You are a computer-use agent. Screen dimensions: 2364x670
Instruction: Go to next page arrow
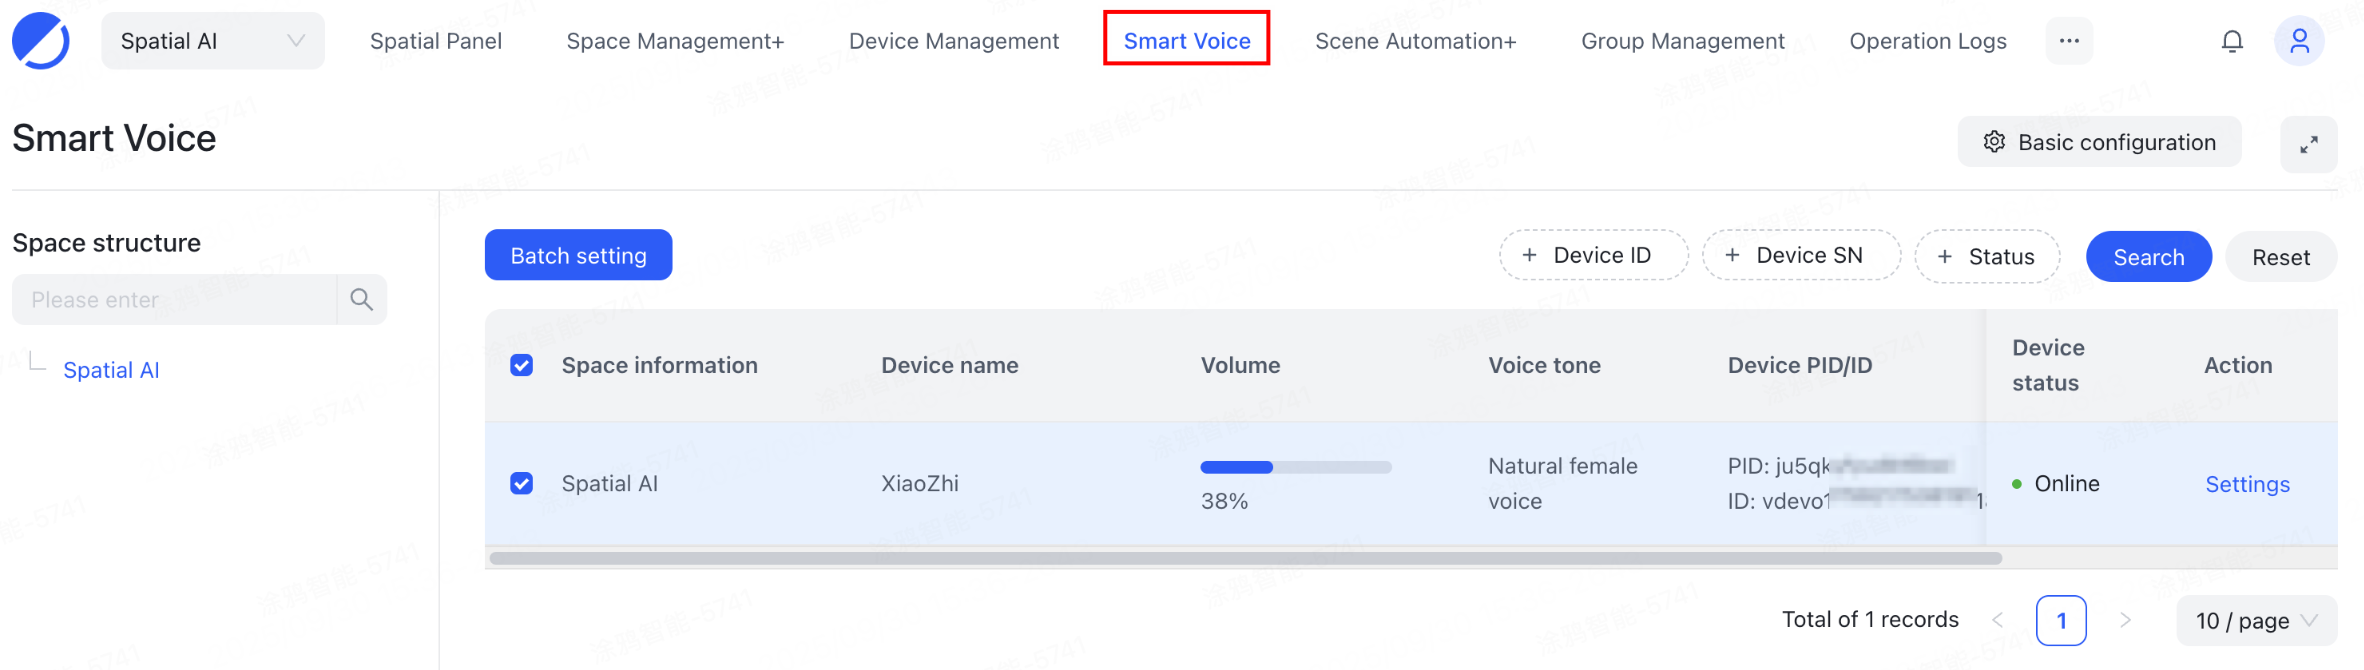click(2125, 621)
